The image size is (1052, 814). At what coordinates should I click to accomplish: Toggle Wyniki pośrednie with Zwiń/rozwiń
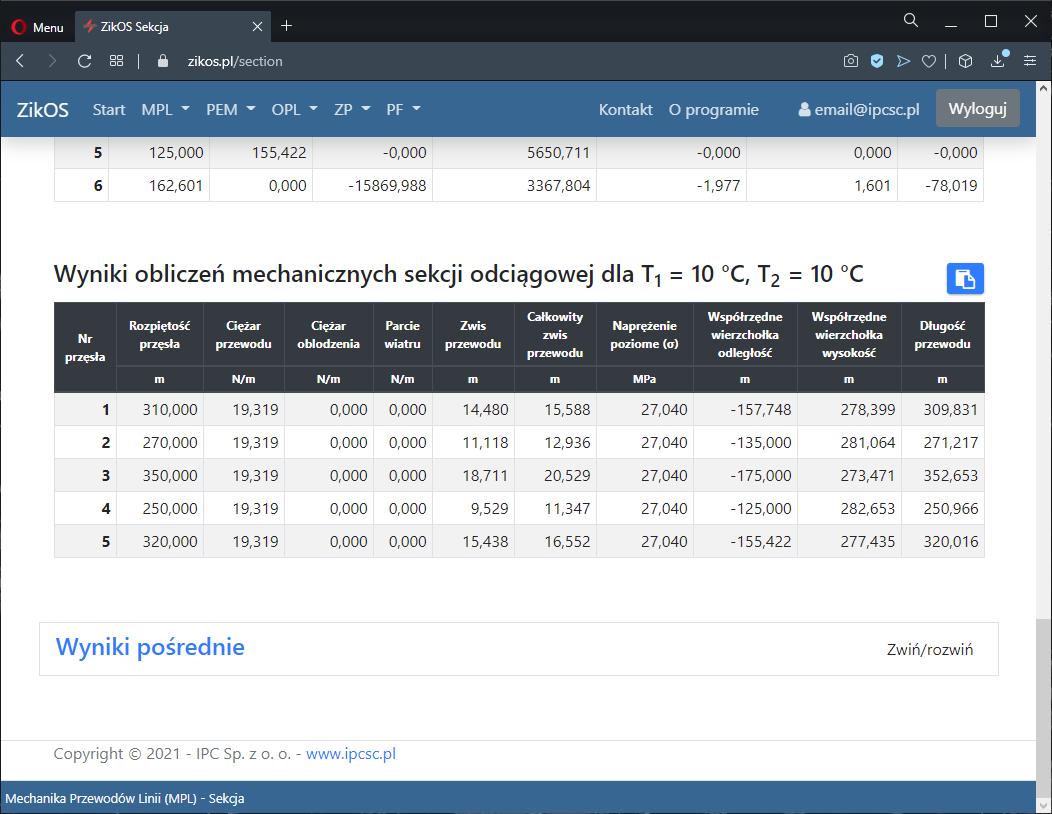(930, 650)
